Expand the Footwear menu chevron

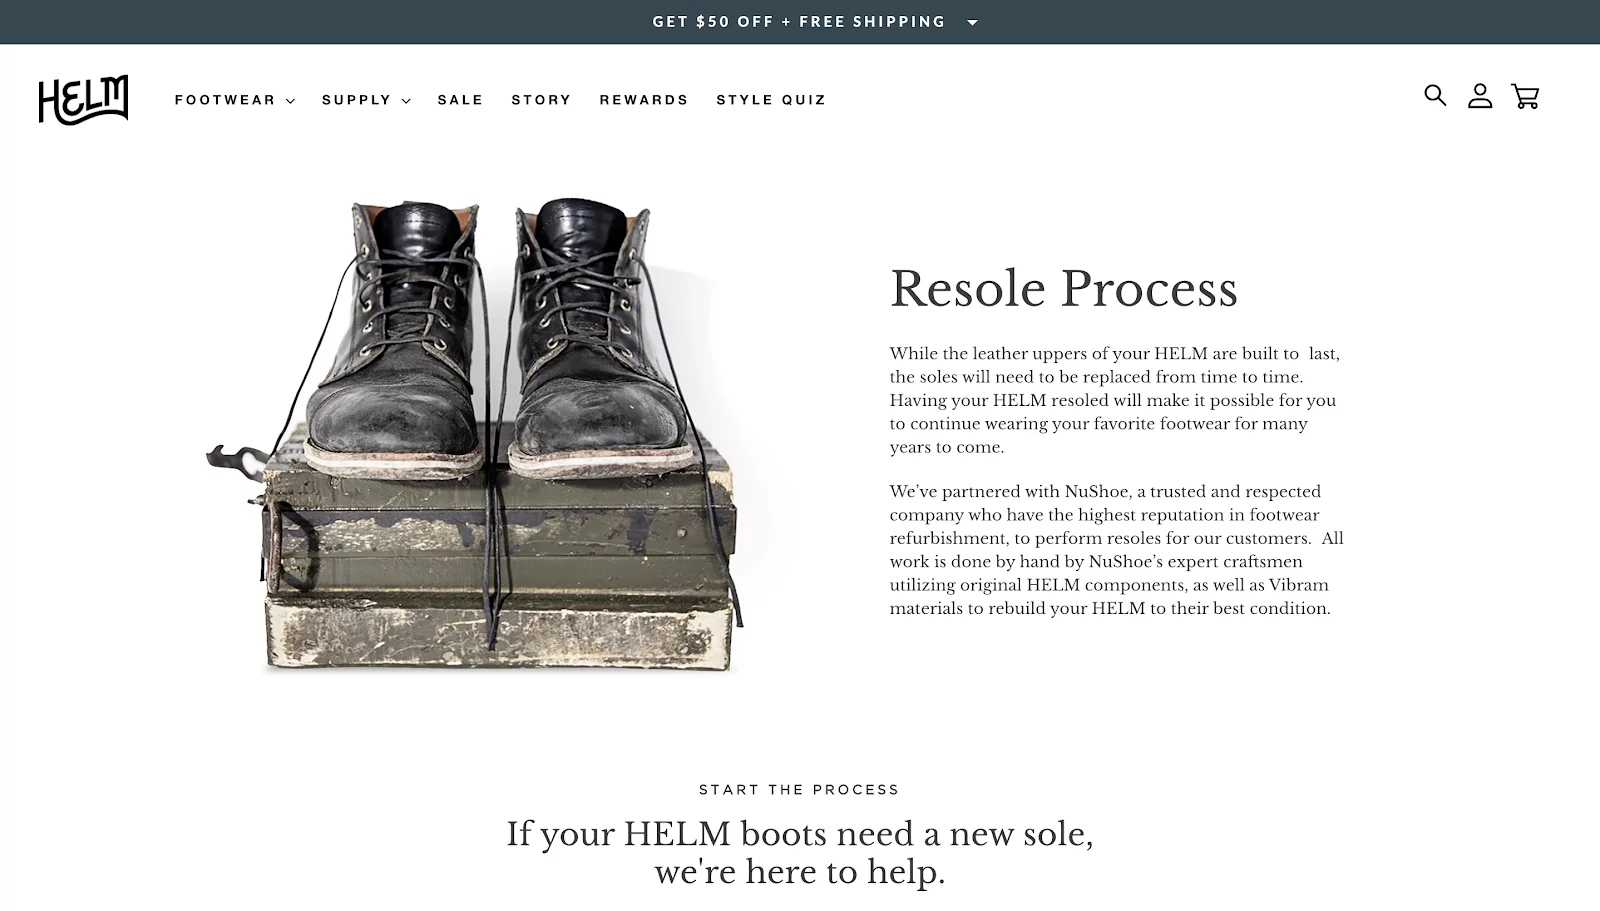(x=290, y=101)
